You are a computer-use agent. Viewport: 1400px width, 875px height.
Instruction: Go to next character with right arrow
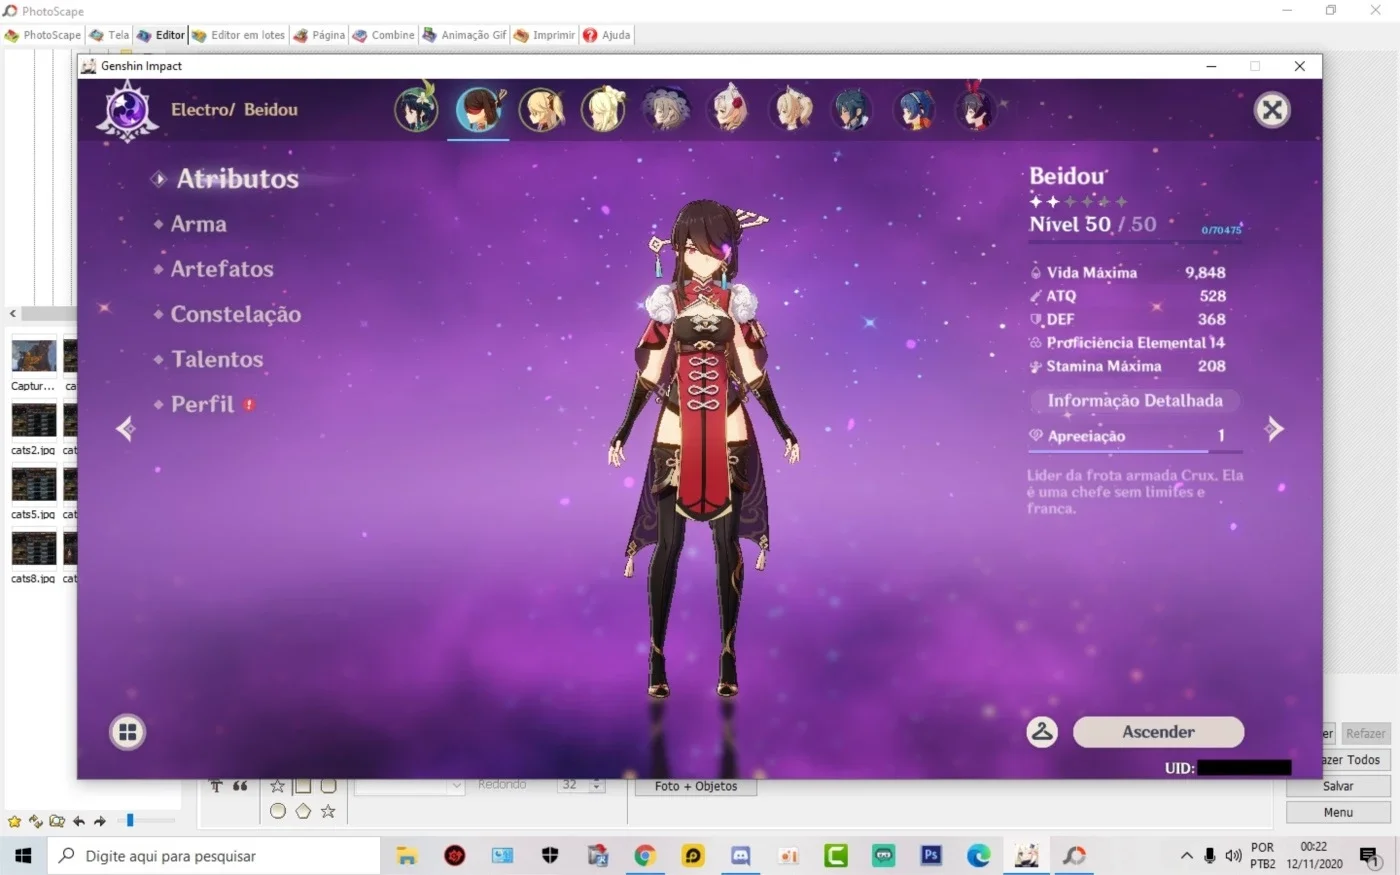1273,429
